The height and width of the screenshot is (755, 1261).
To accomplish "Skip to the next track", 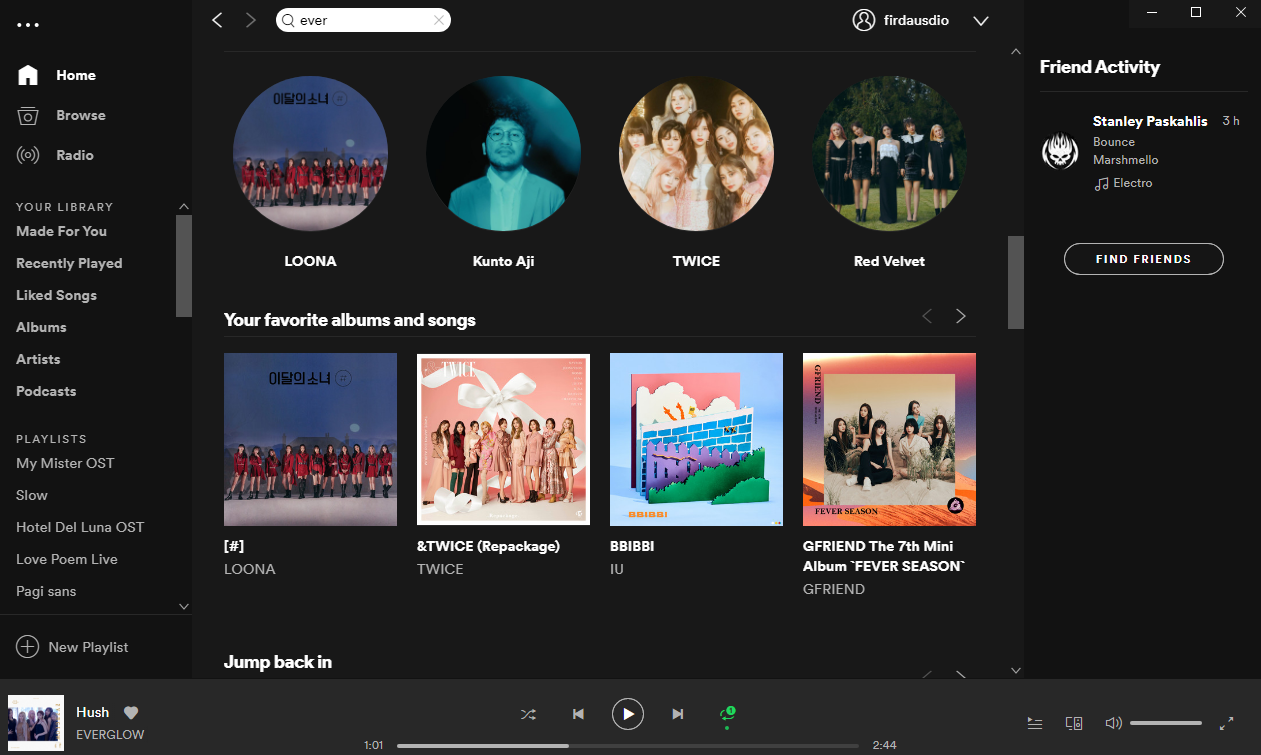I will [x=678, y=714].
